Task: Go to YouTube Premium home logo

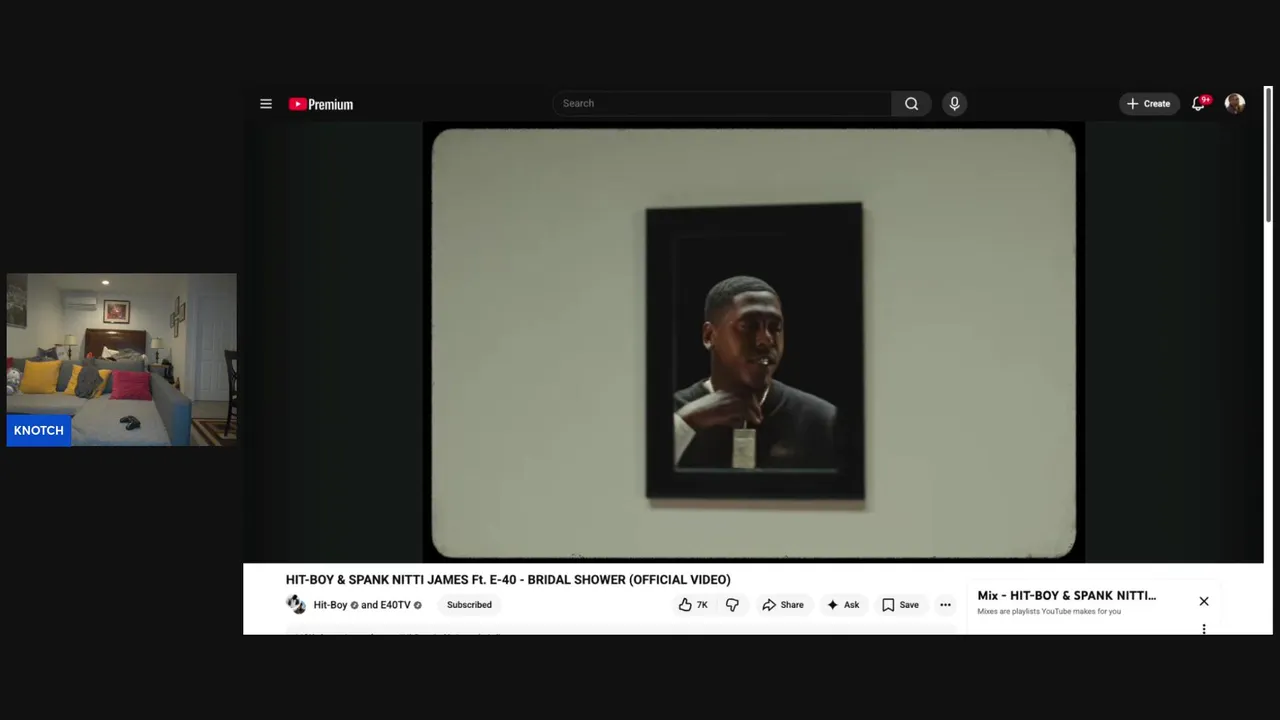Action: tap(321, 104)
